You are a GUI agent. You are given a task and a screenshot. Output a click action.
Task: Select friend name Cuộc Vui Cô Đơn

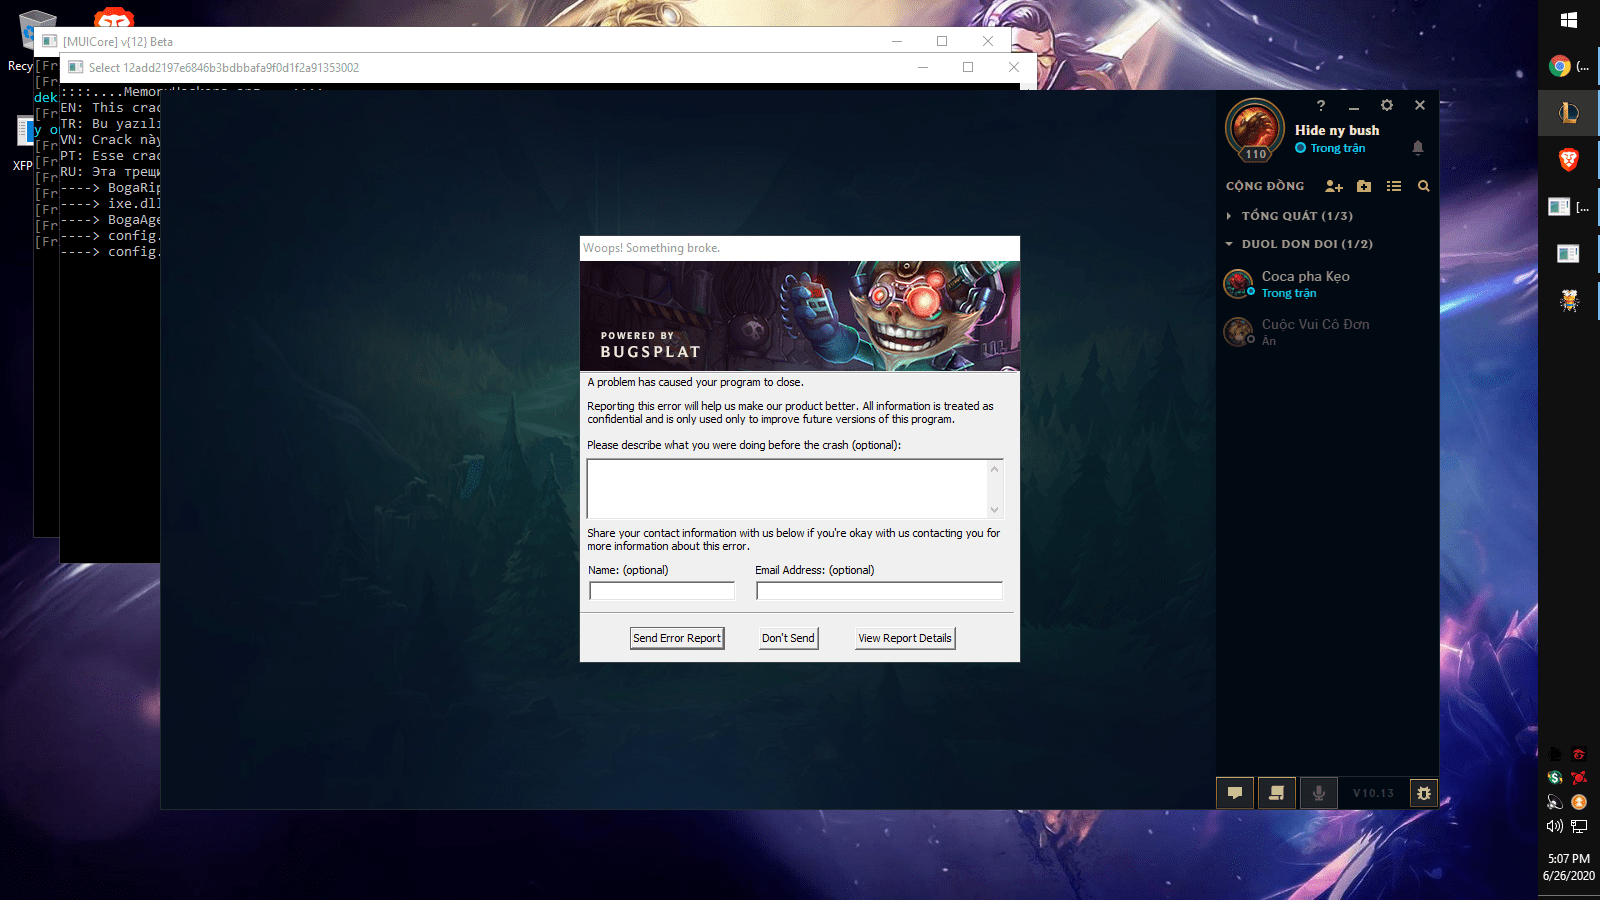(x=1316, y=324)
